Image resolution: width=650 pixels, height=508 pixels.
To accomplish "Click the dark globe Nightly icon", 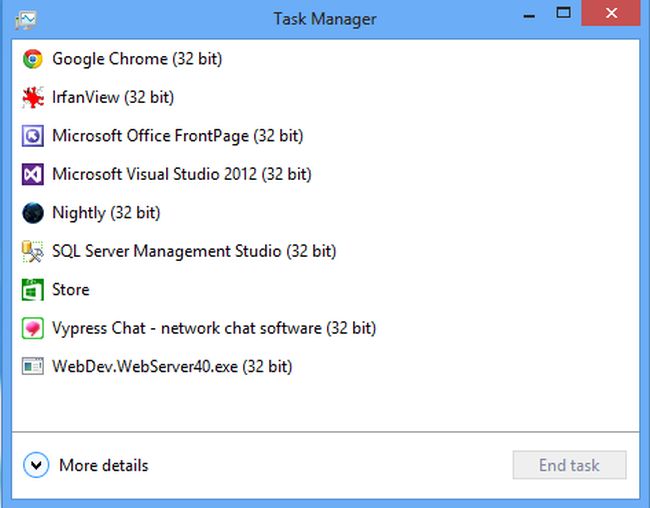I will [33, 213].
